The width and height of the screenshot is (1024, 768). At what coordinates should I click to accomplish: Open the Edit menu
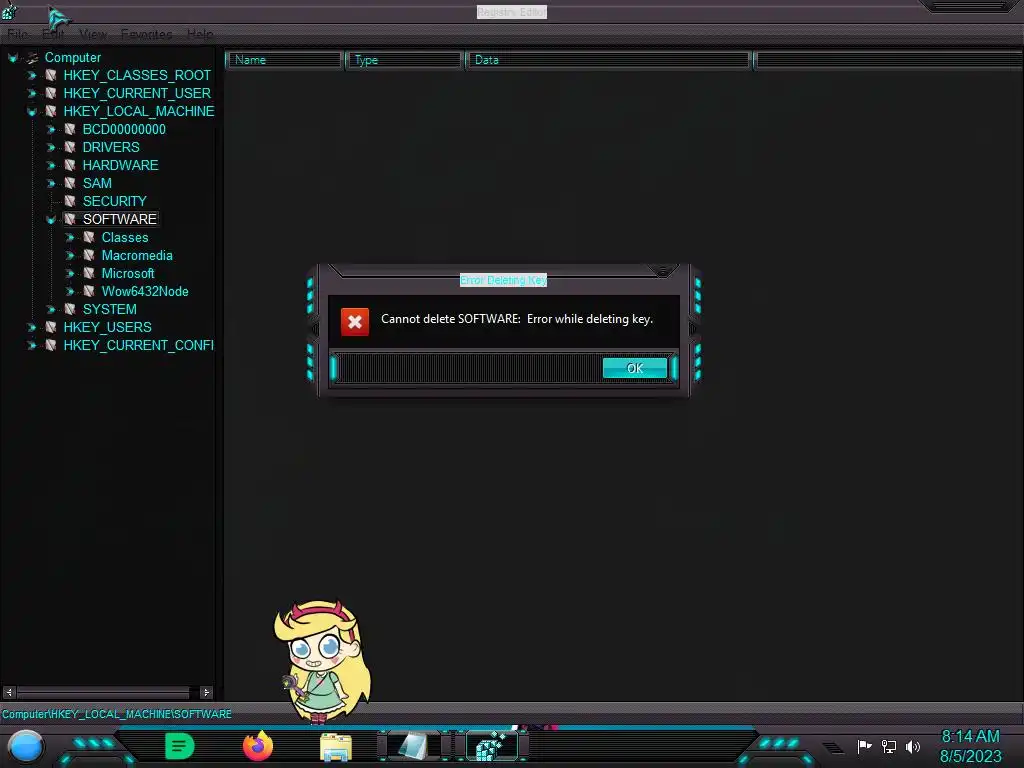click(x=53, y=34)
